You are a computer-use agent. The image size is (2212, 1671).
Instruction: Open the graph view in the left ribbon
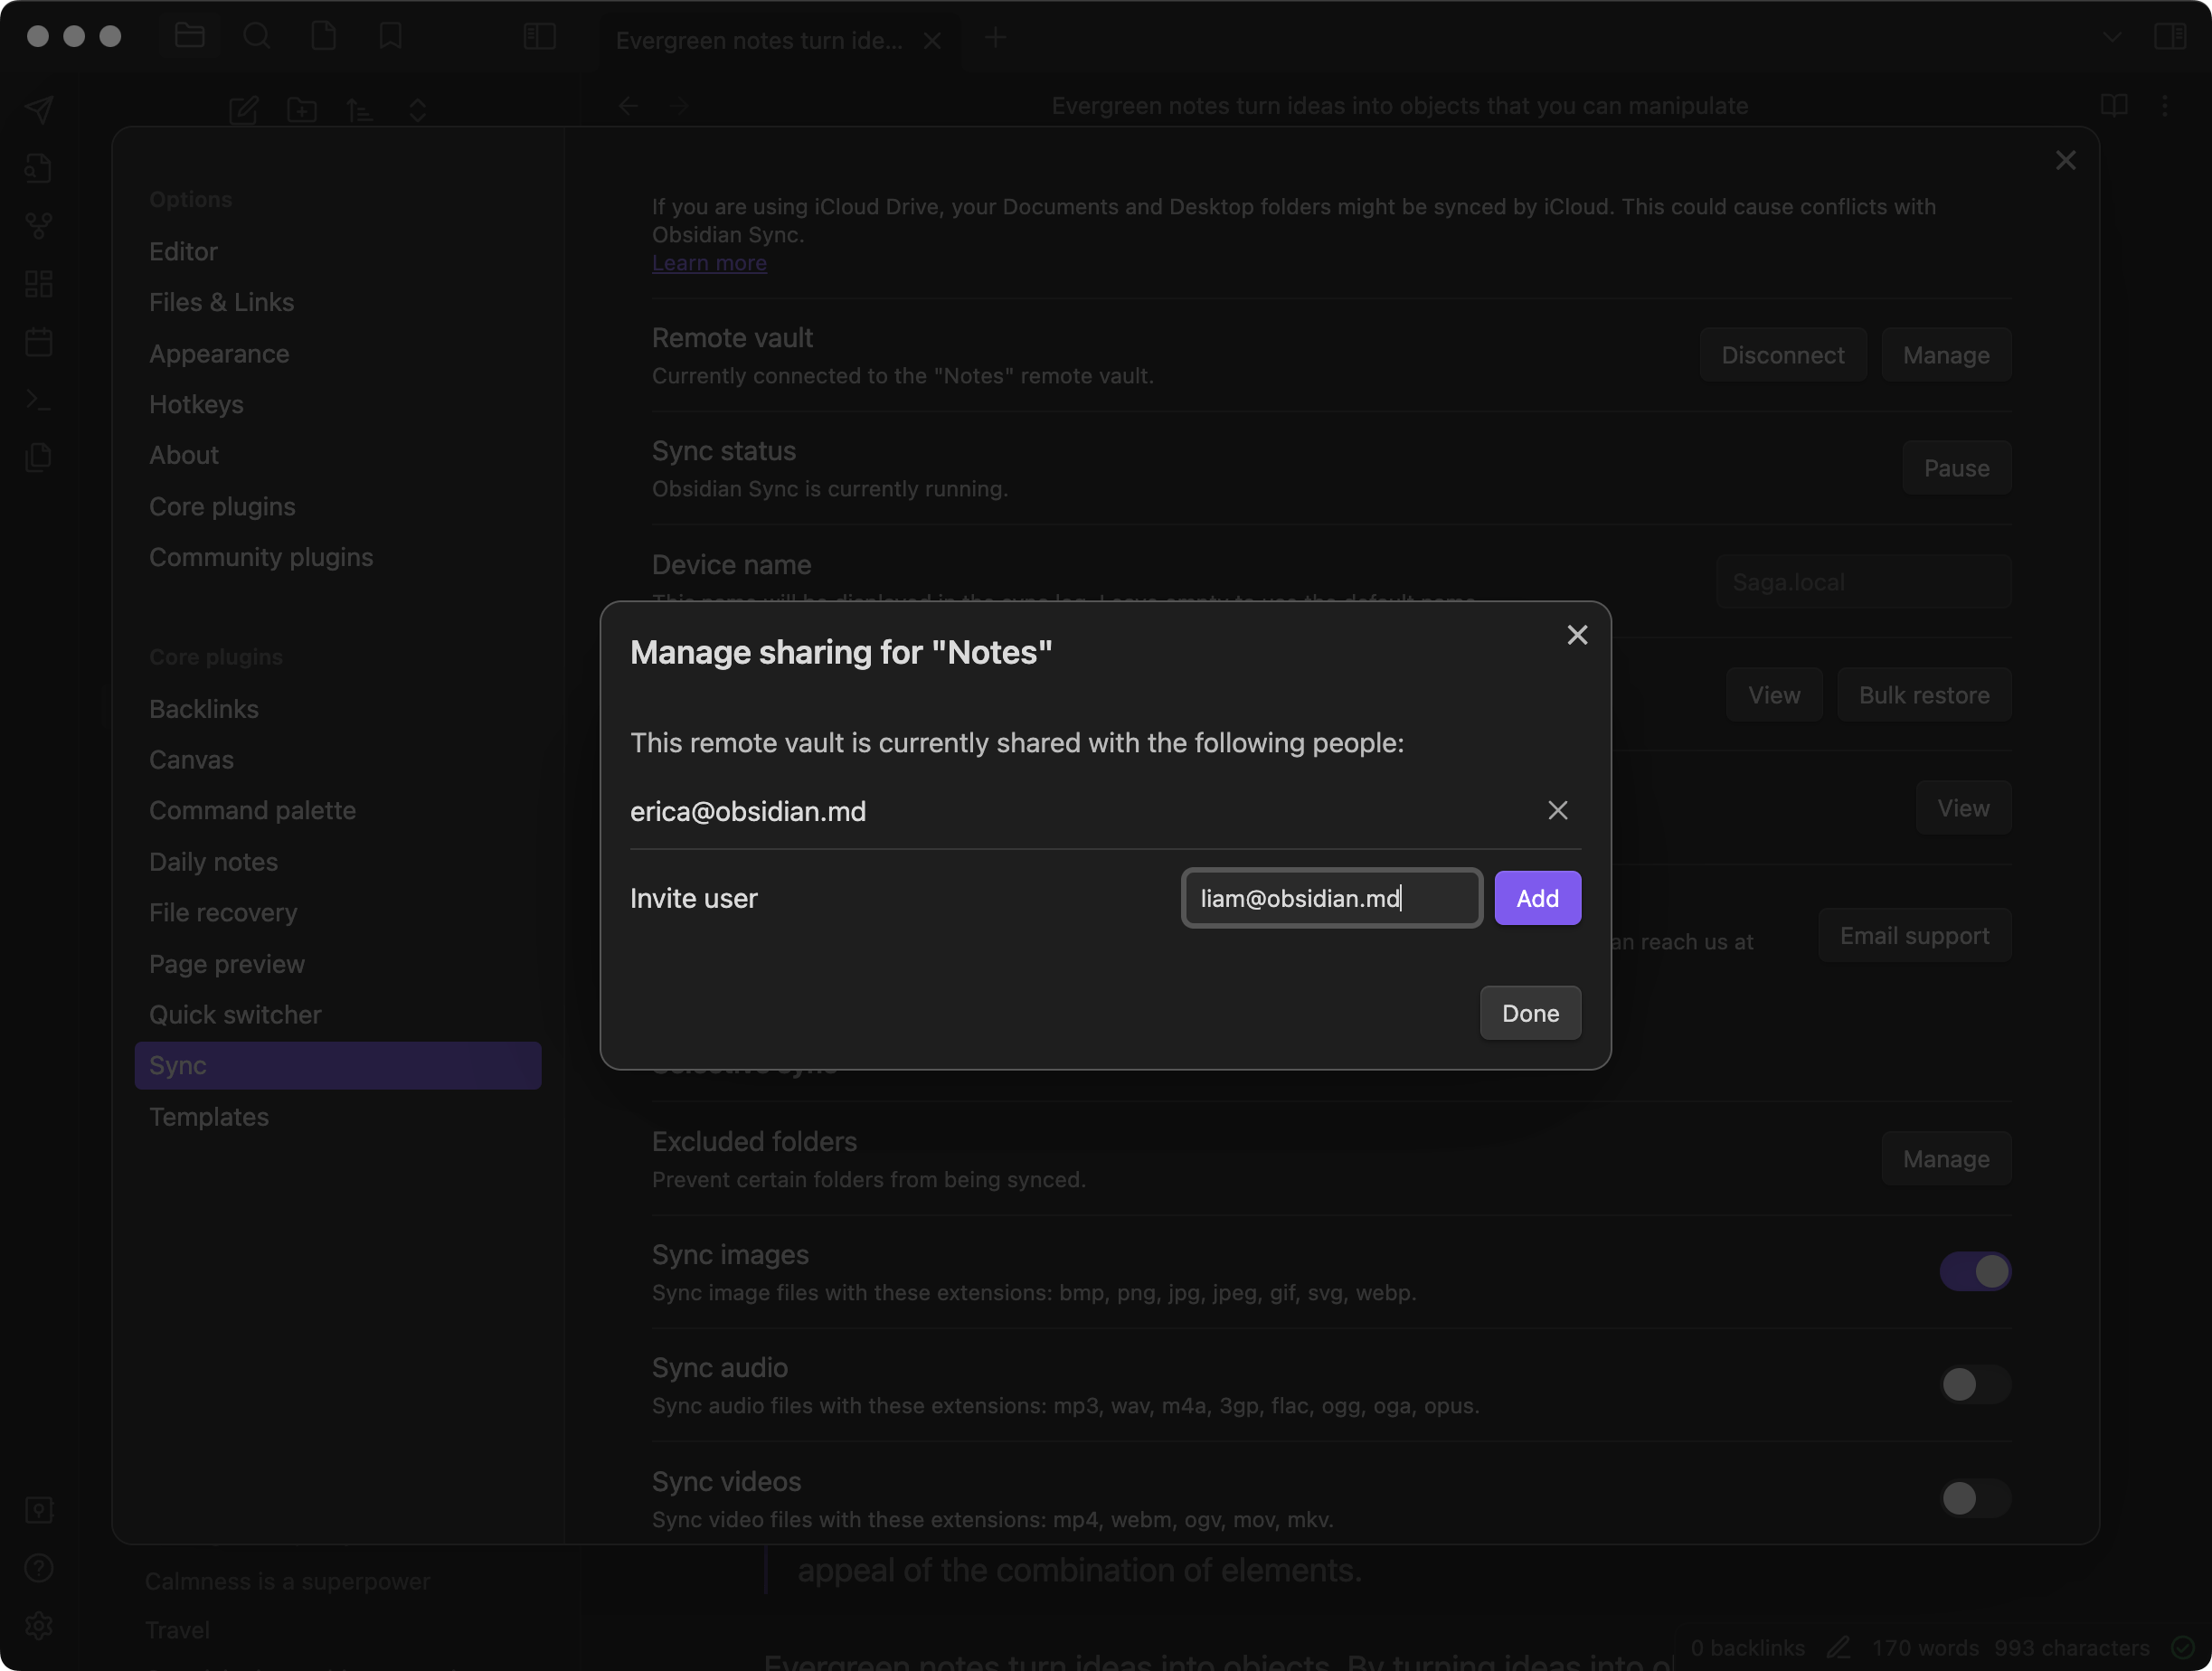[x=39, y=225]
